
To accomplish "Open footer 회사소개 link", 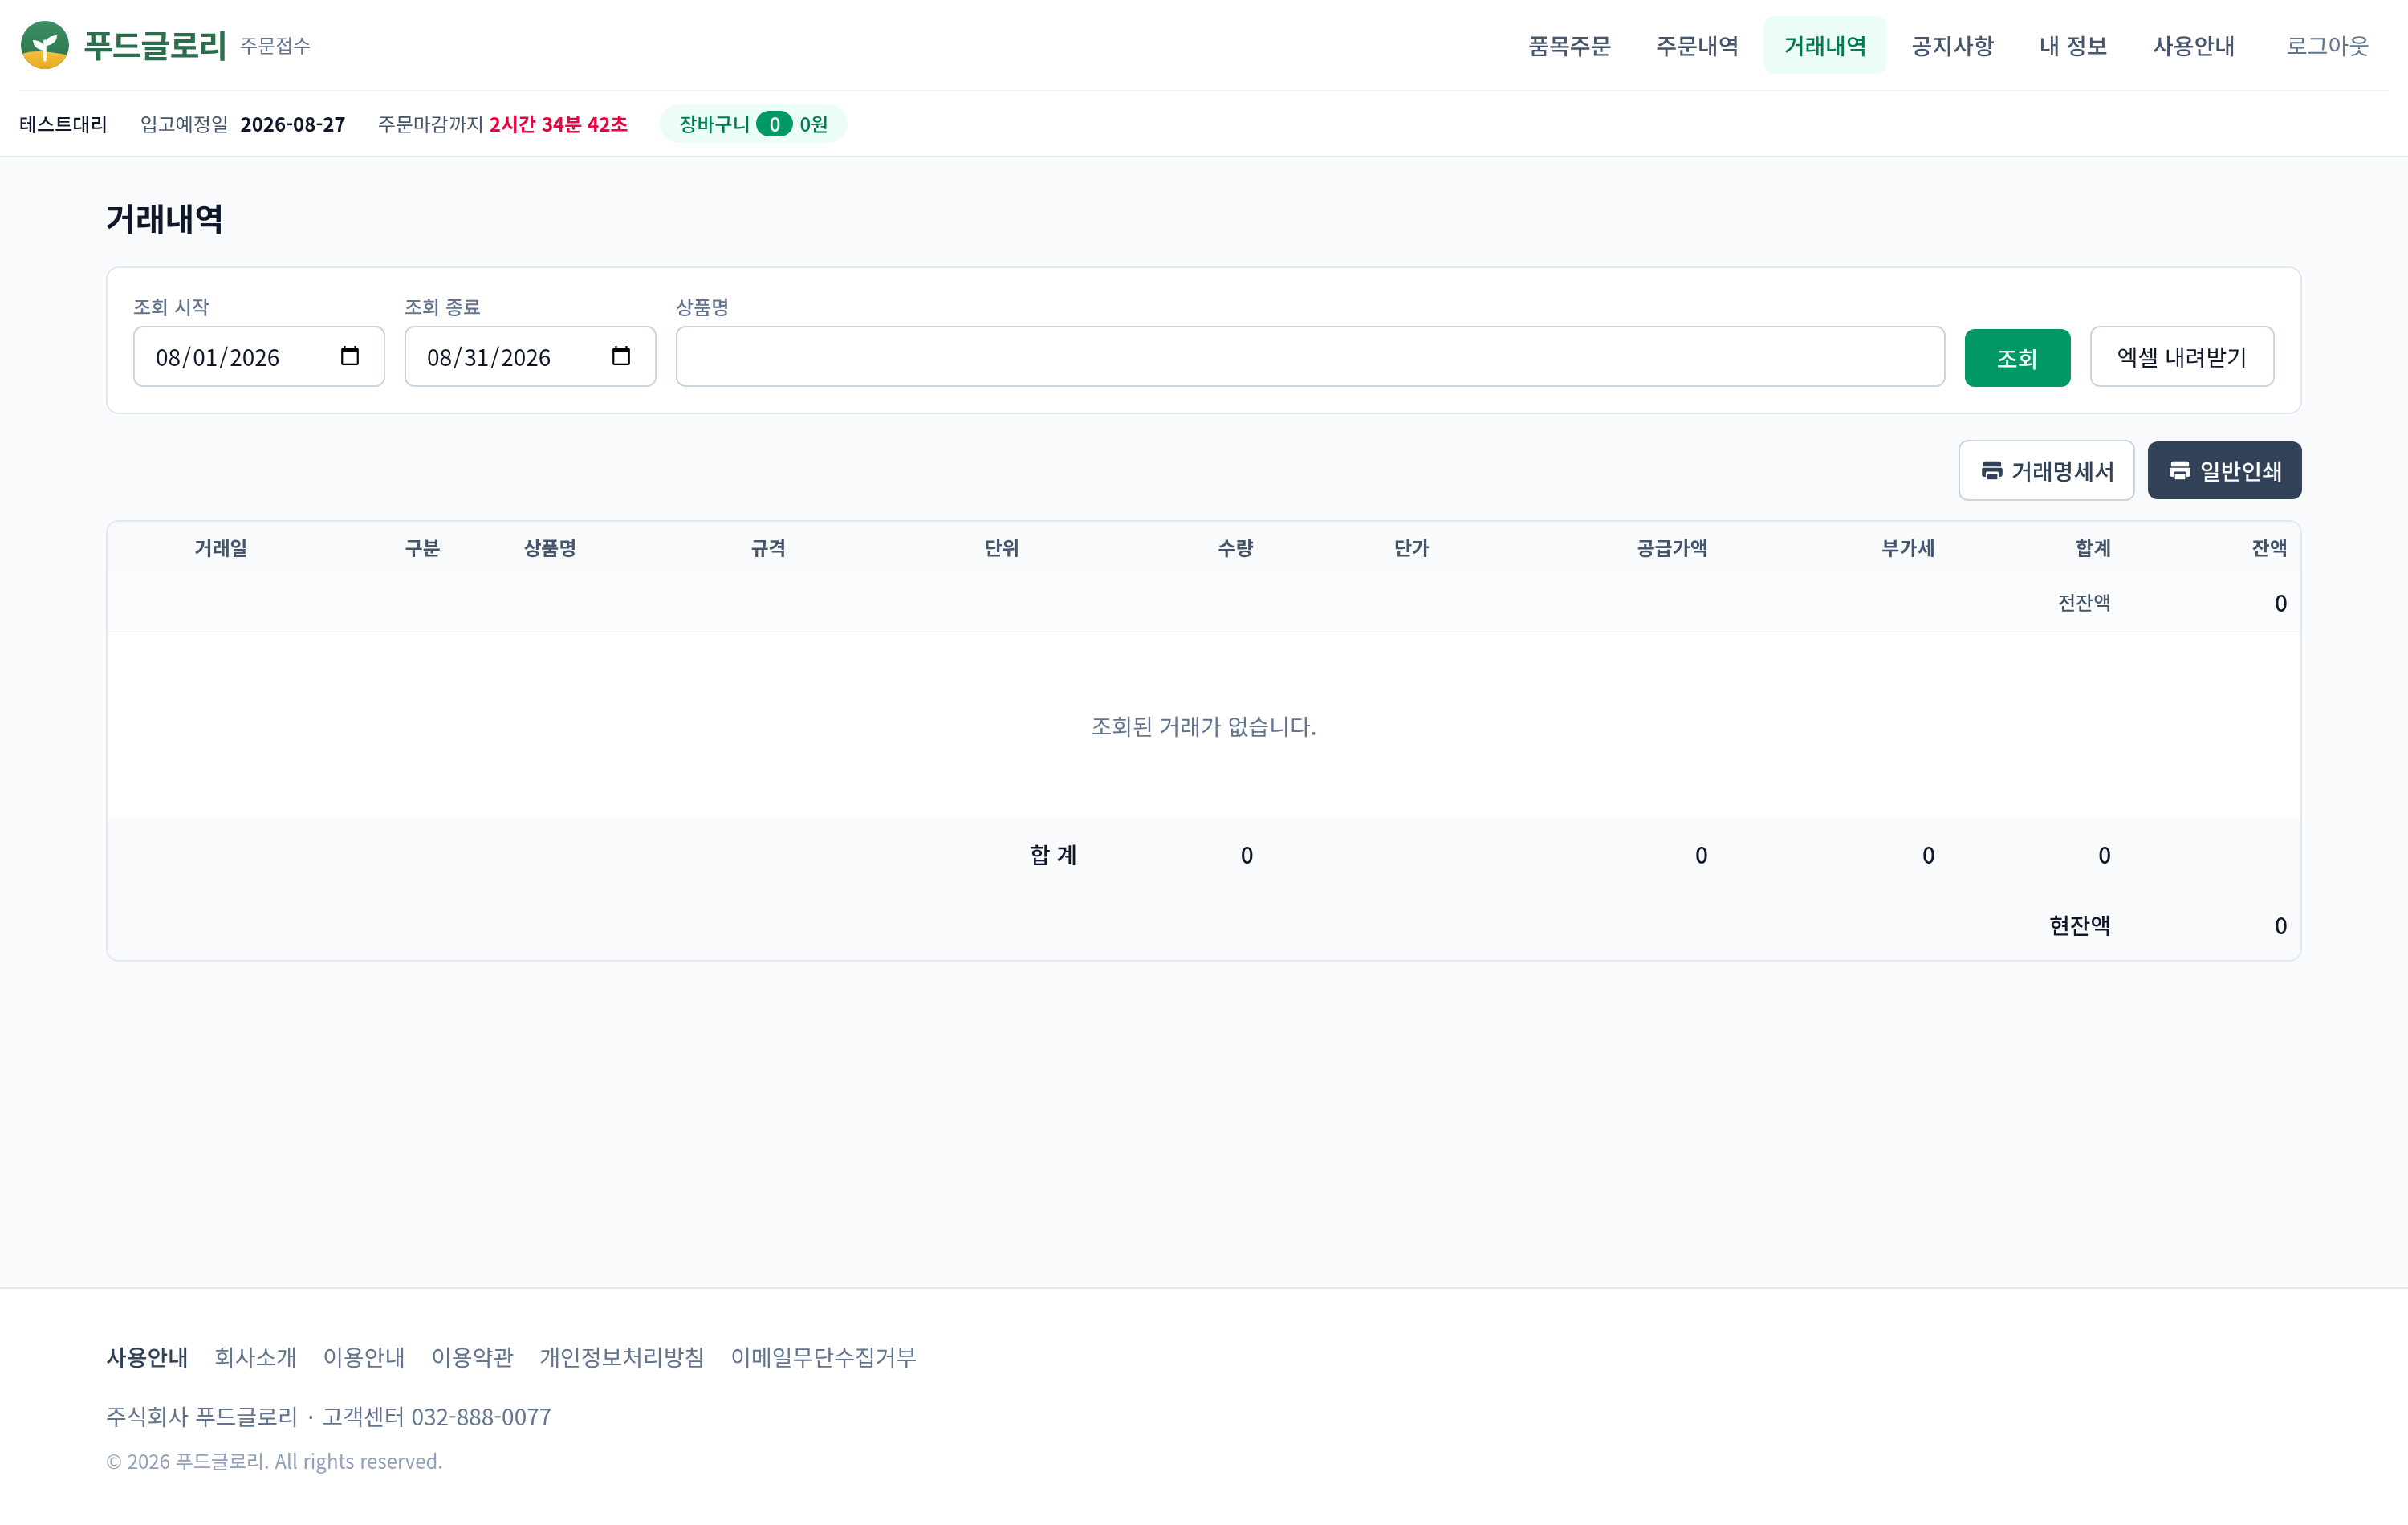I will (x=255, y=1357).
